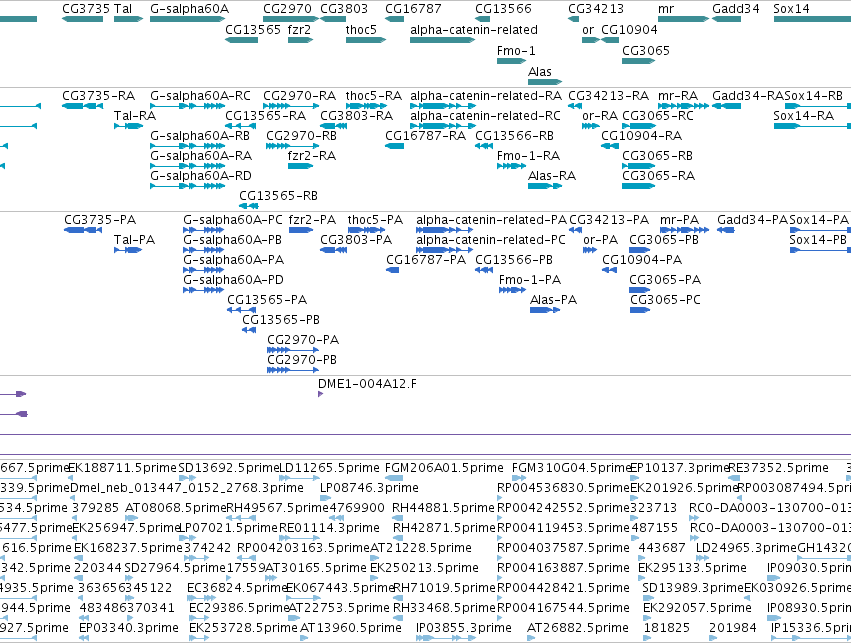
Task: Select the CG3065 gene label
Action: (x=646, y=50)
